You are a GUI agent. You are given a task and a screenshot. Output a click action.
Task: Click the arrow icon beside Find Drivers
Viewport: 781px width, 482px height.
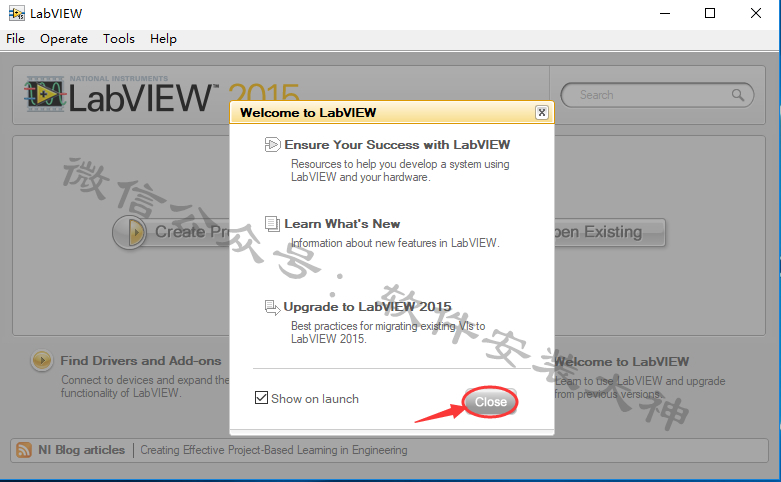click(x=42, y=360)
